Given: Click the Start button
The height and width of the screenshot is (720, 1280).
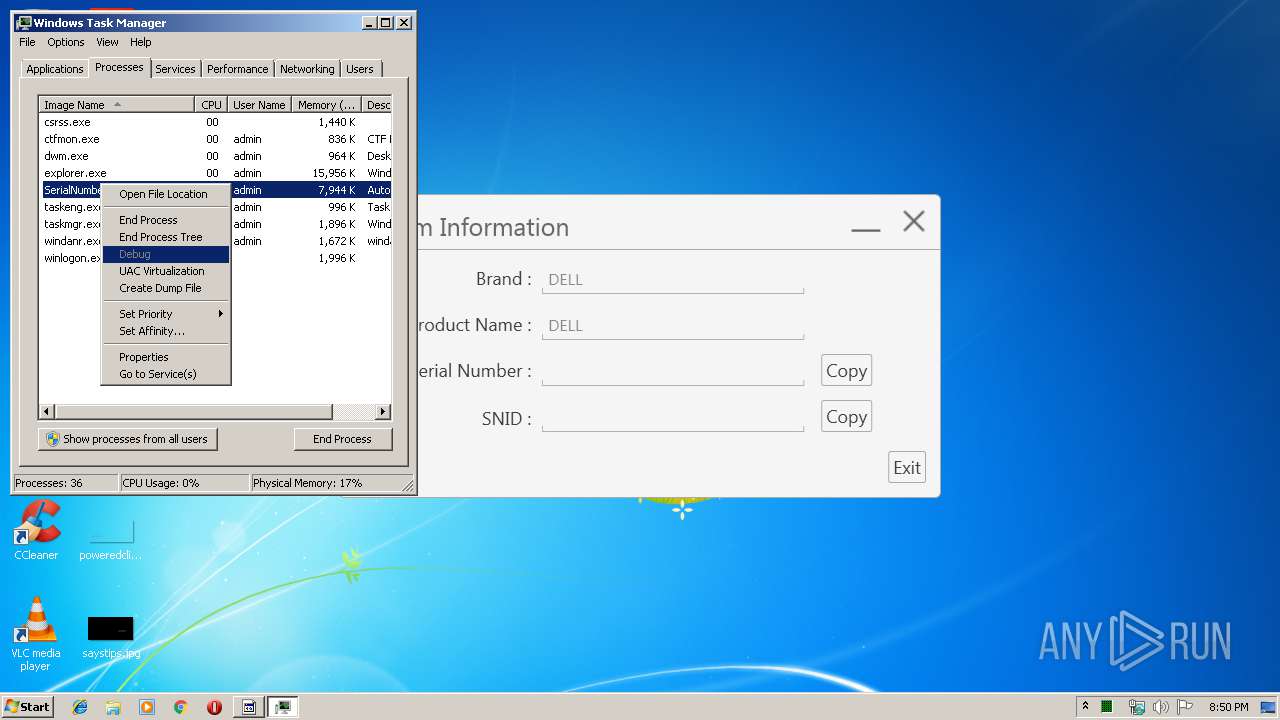Looking at the screenshot, I should point(28,707).
